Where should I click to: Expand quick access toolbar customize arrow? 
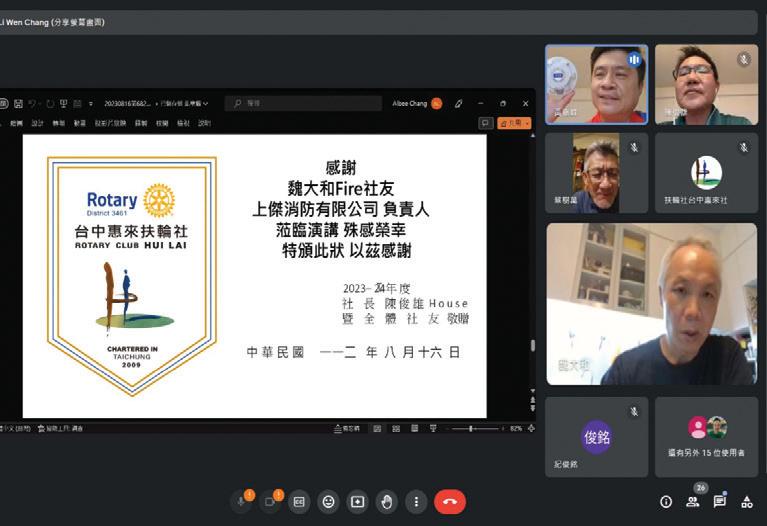pos(90,104)
